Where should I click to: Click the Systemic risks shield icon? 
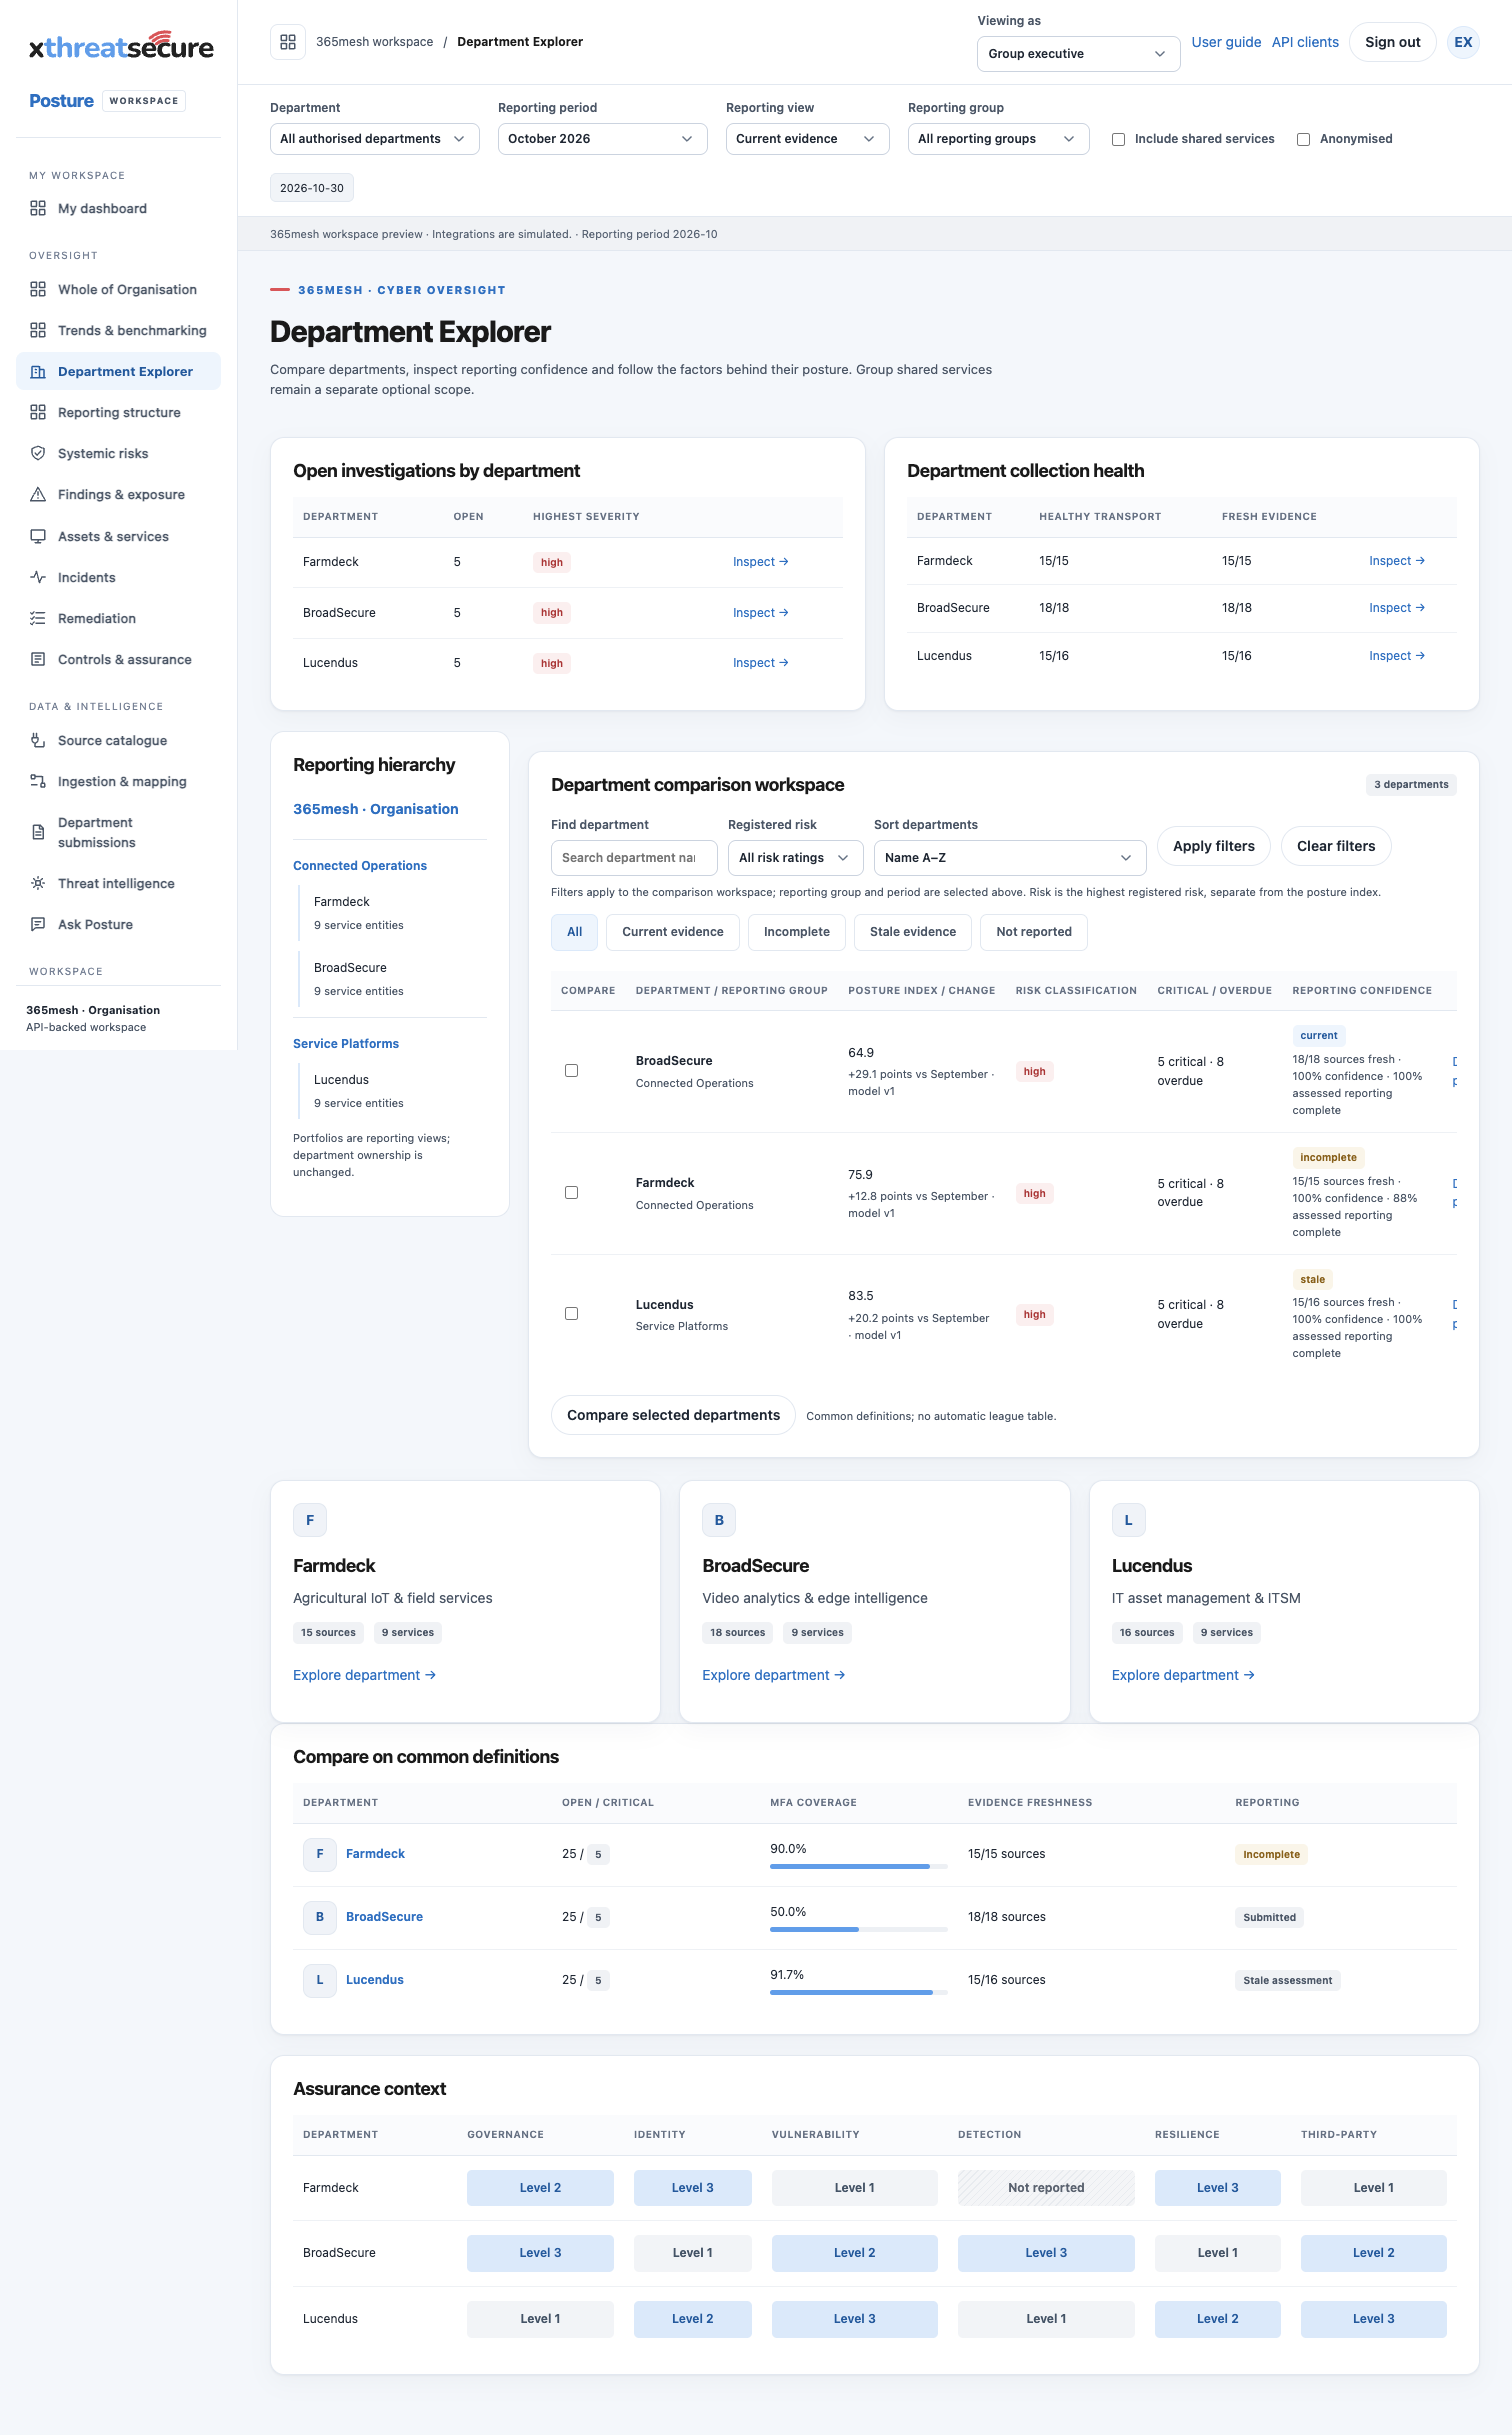coord(38,453)
